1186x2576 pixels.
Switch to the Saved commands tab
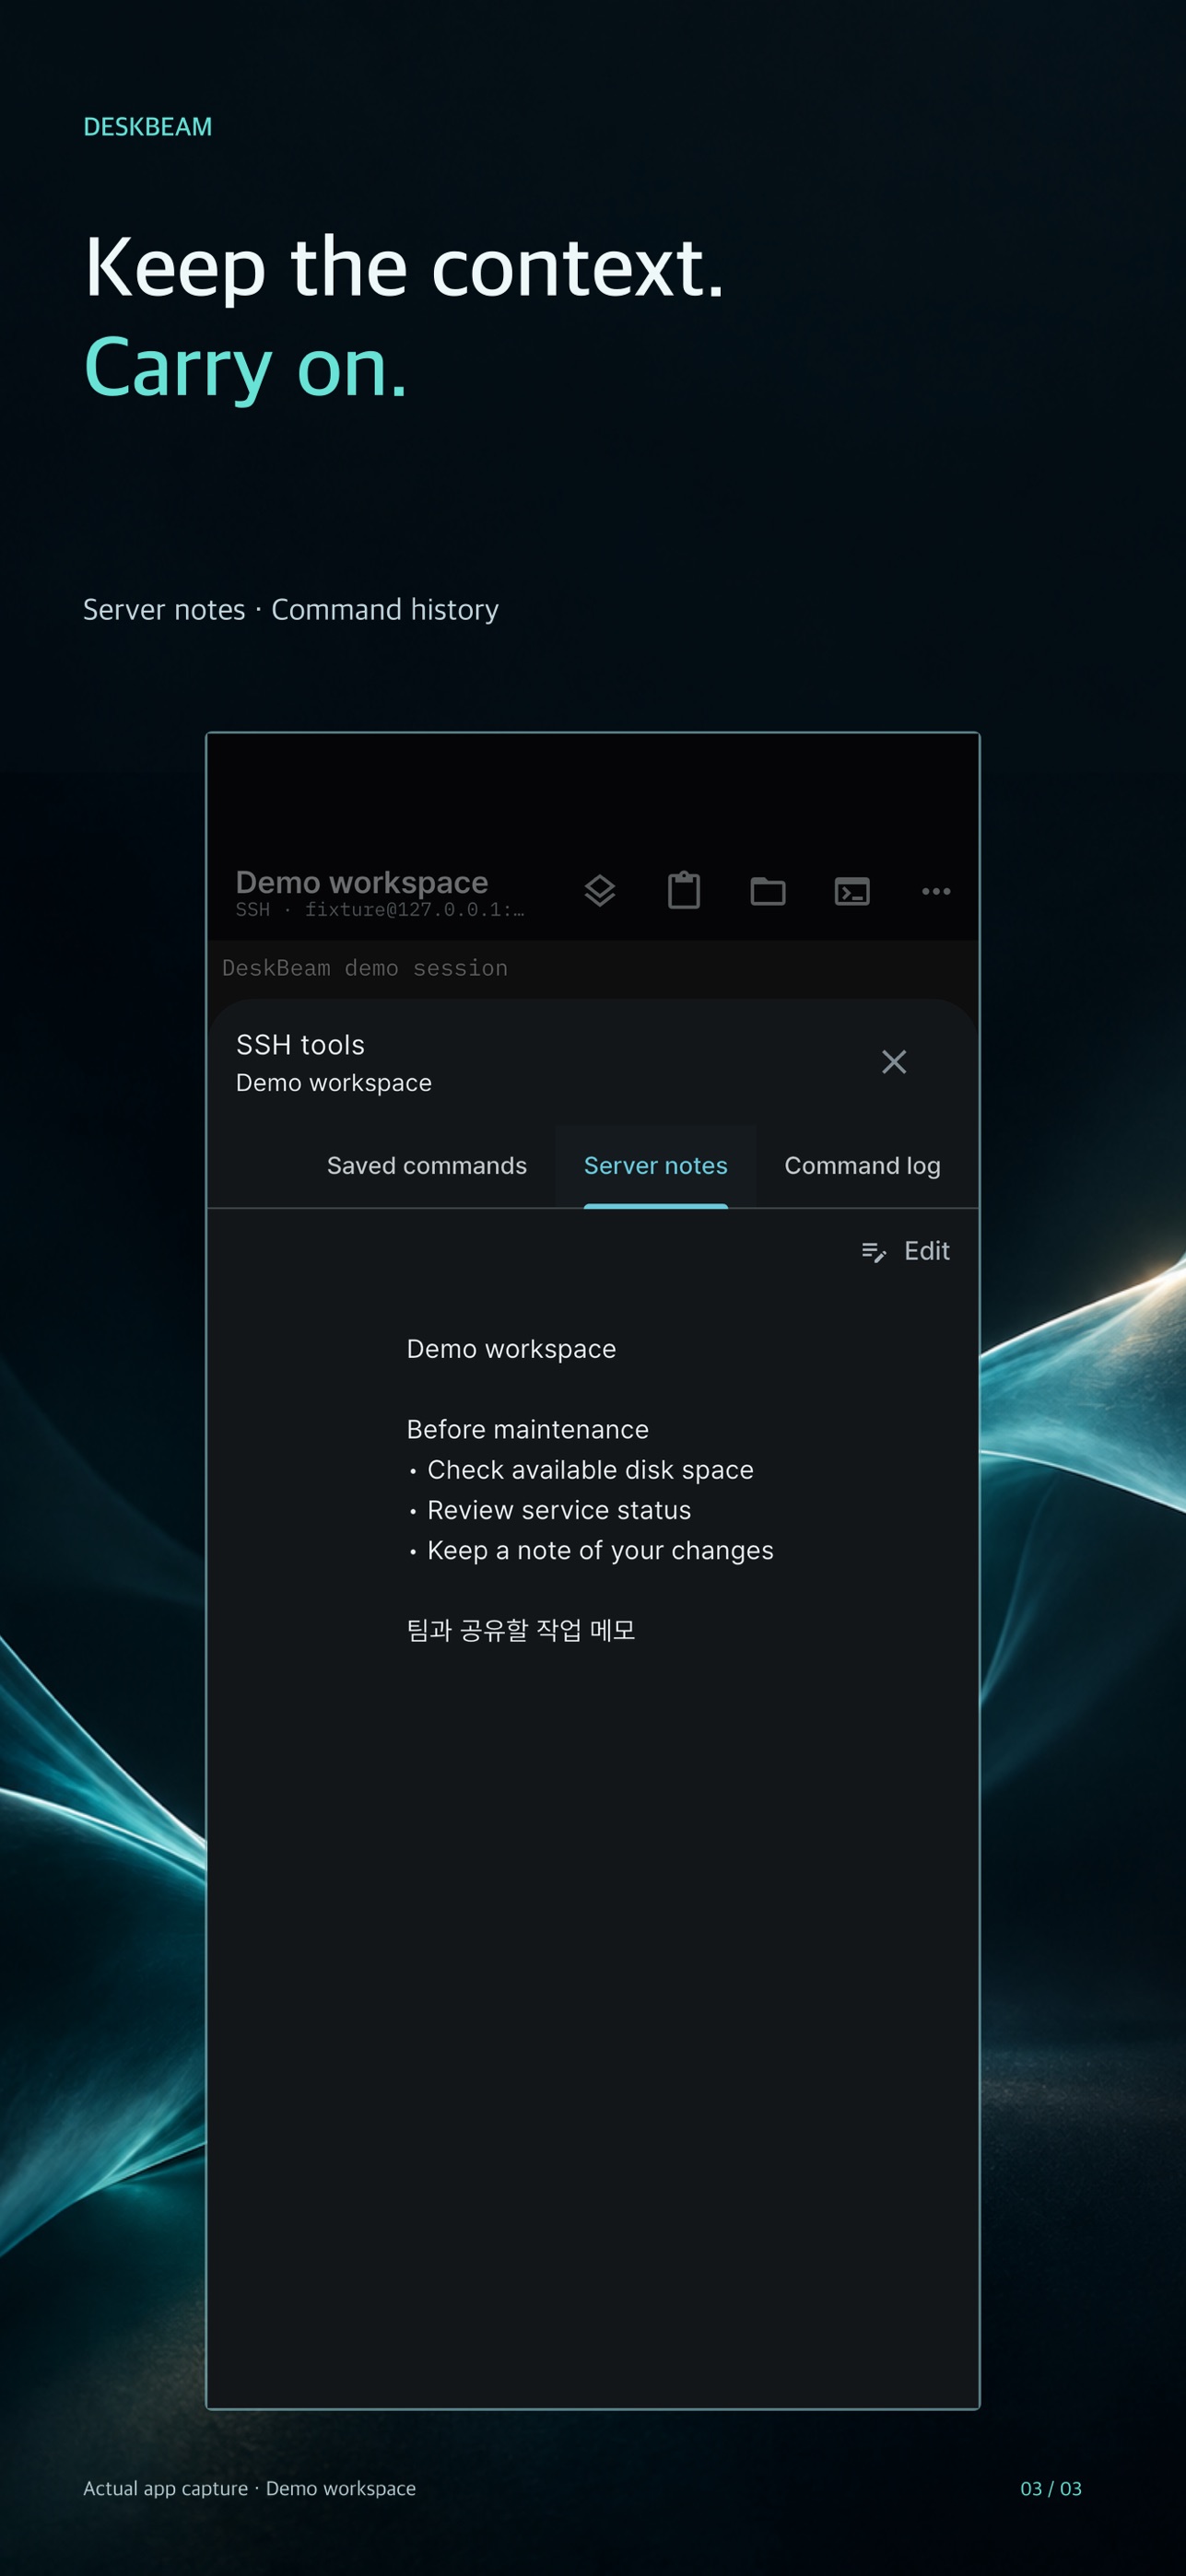(x=427, y=1166)
